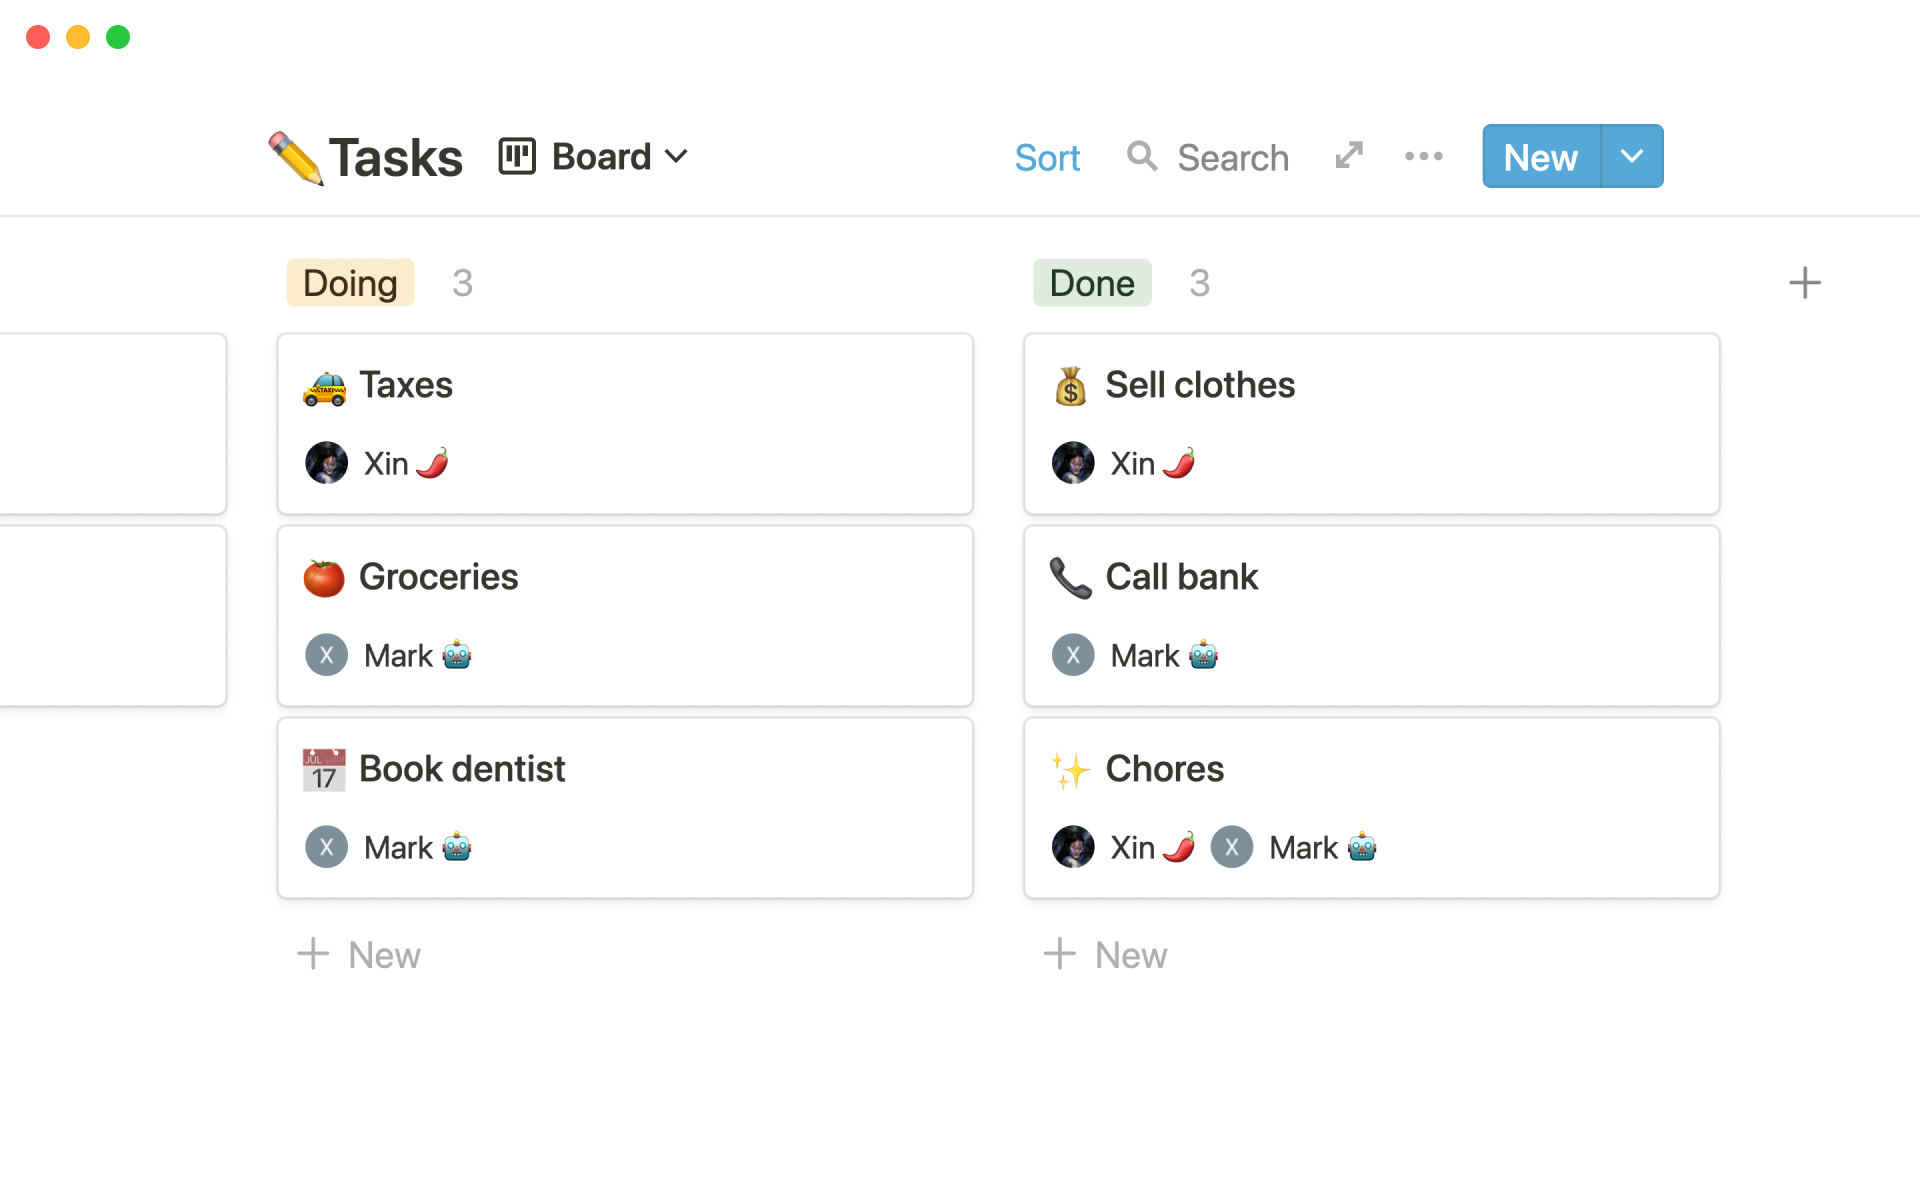Select the Done column label tag
The width and height of the screenshot is (1920, 1200).
(x=1092, y=283)
